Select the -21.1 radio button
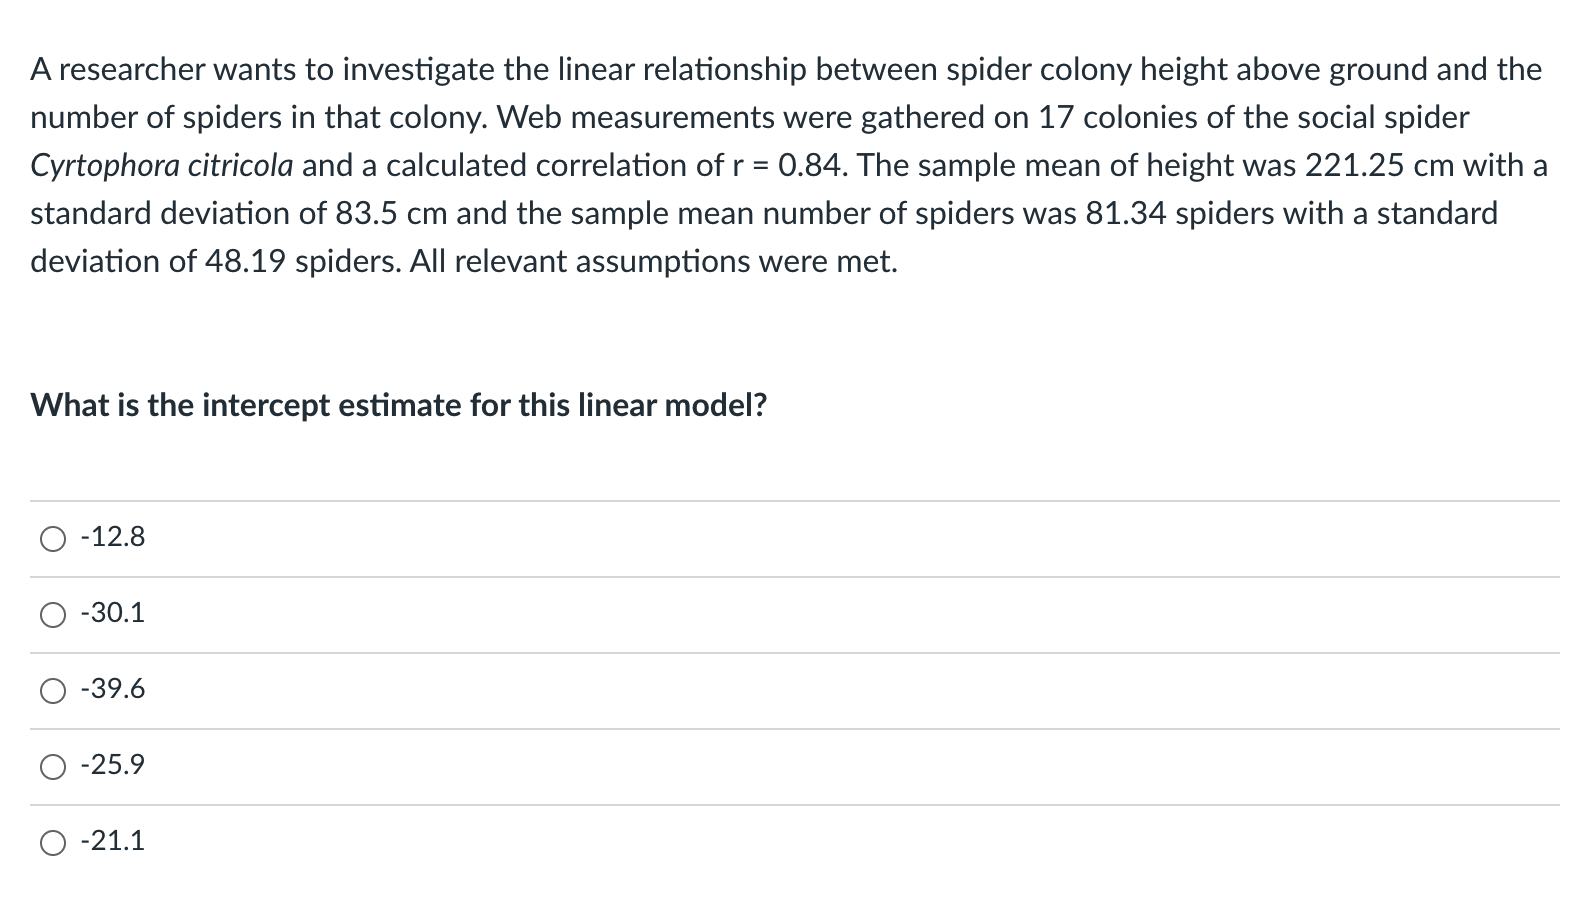This screenshot has width=1594, height=912. [x=52, y=843]
